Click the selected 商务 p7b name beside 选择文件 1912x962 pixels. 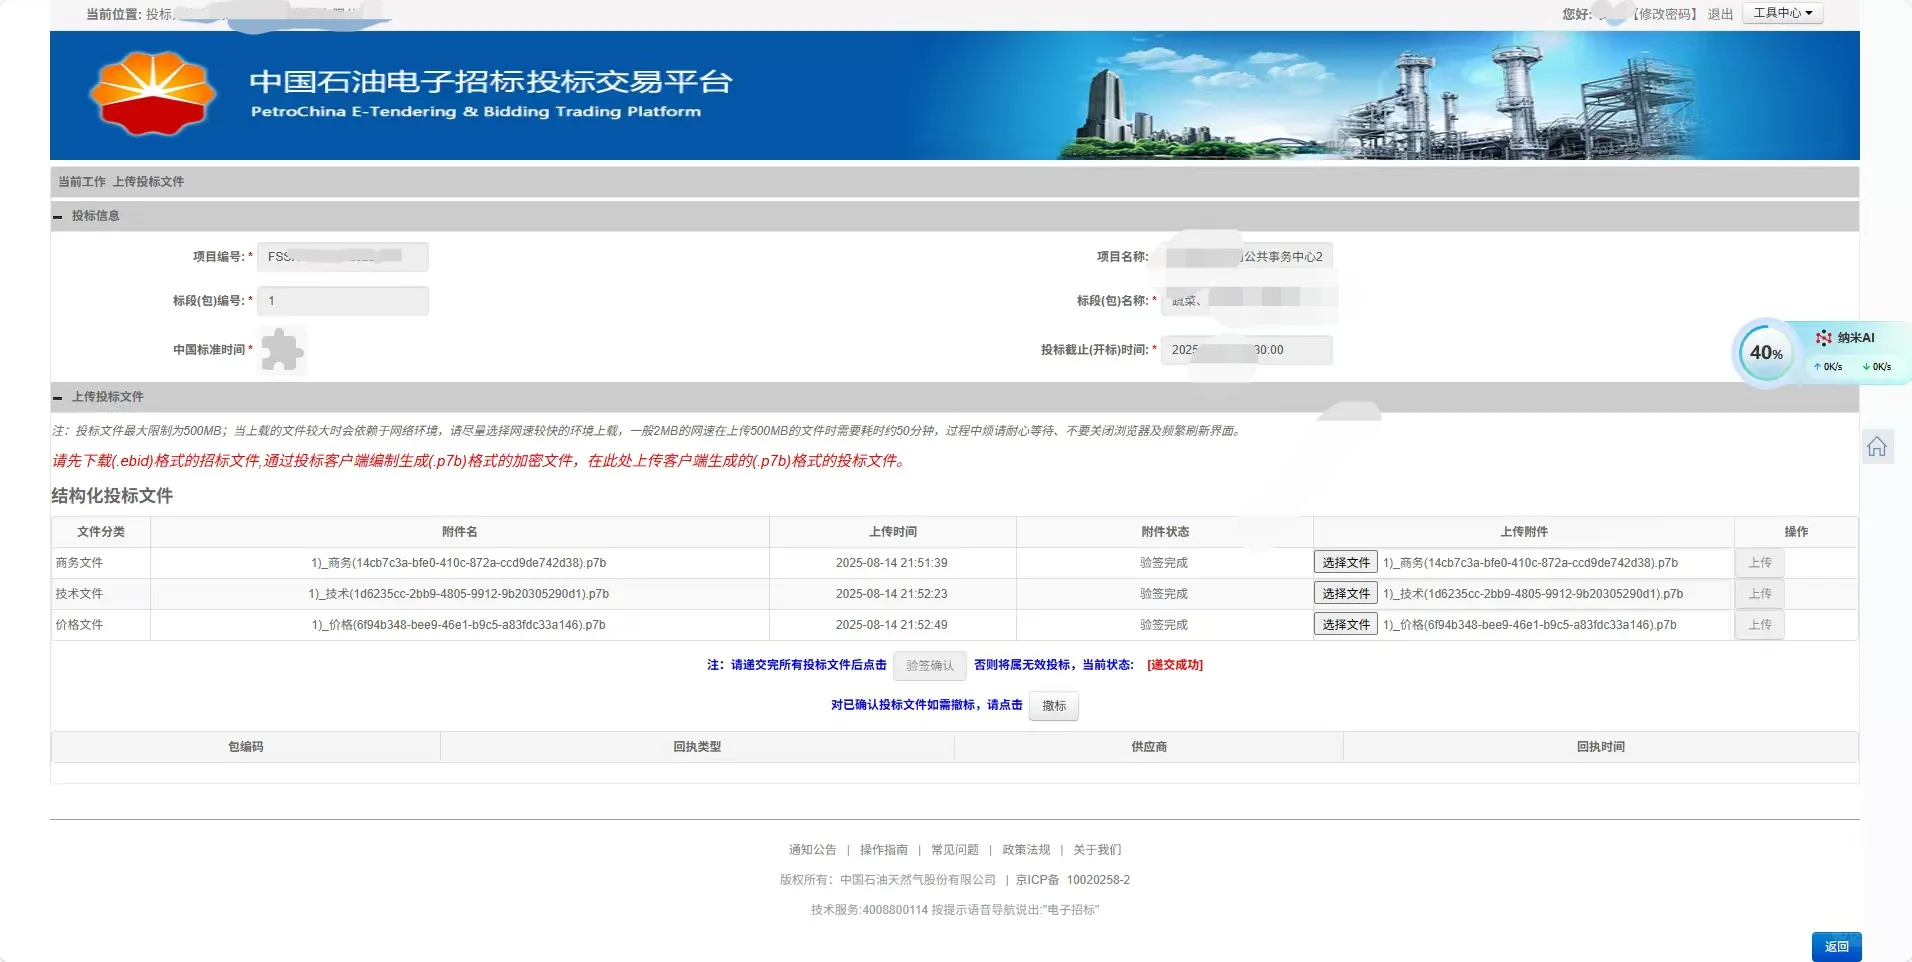1530,563
